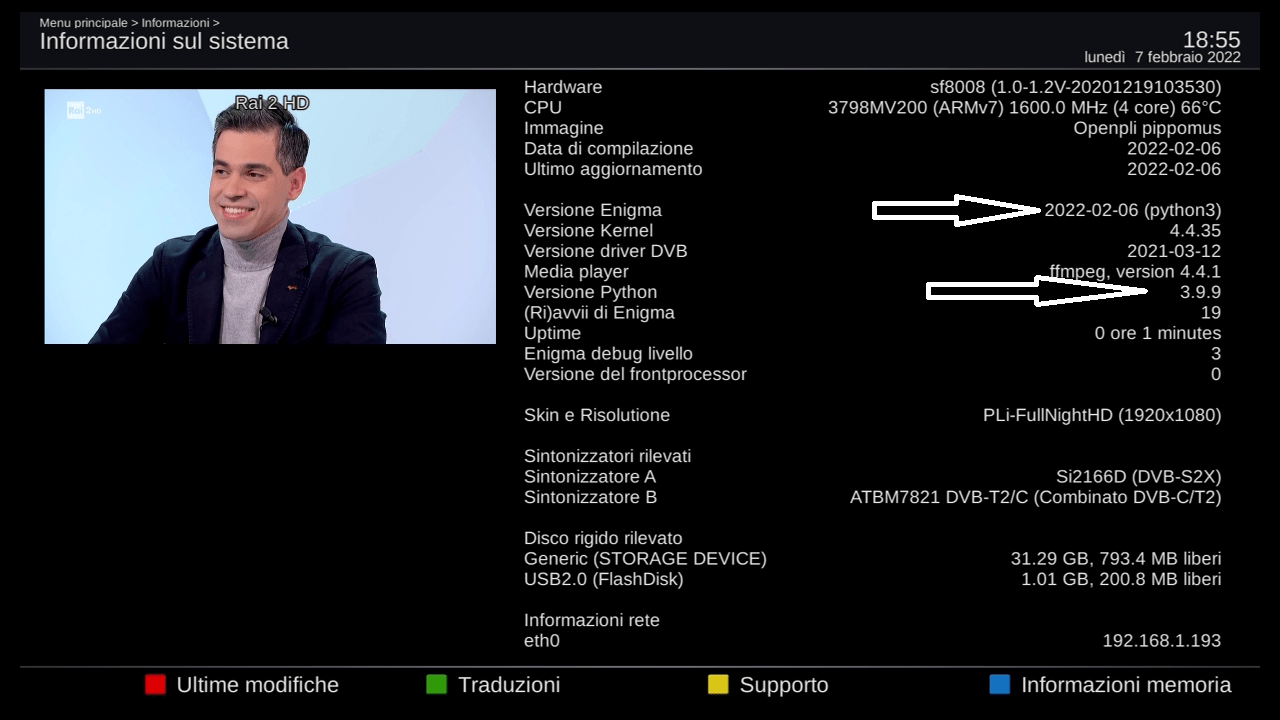Select the Sintonizzatori rilevati heading

pyautogui.click(x=608, y=456)
